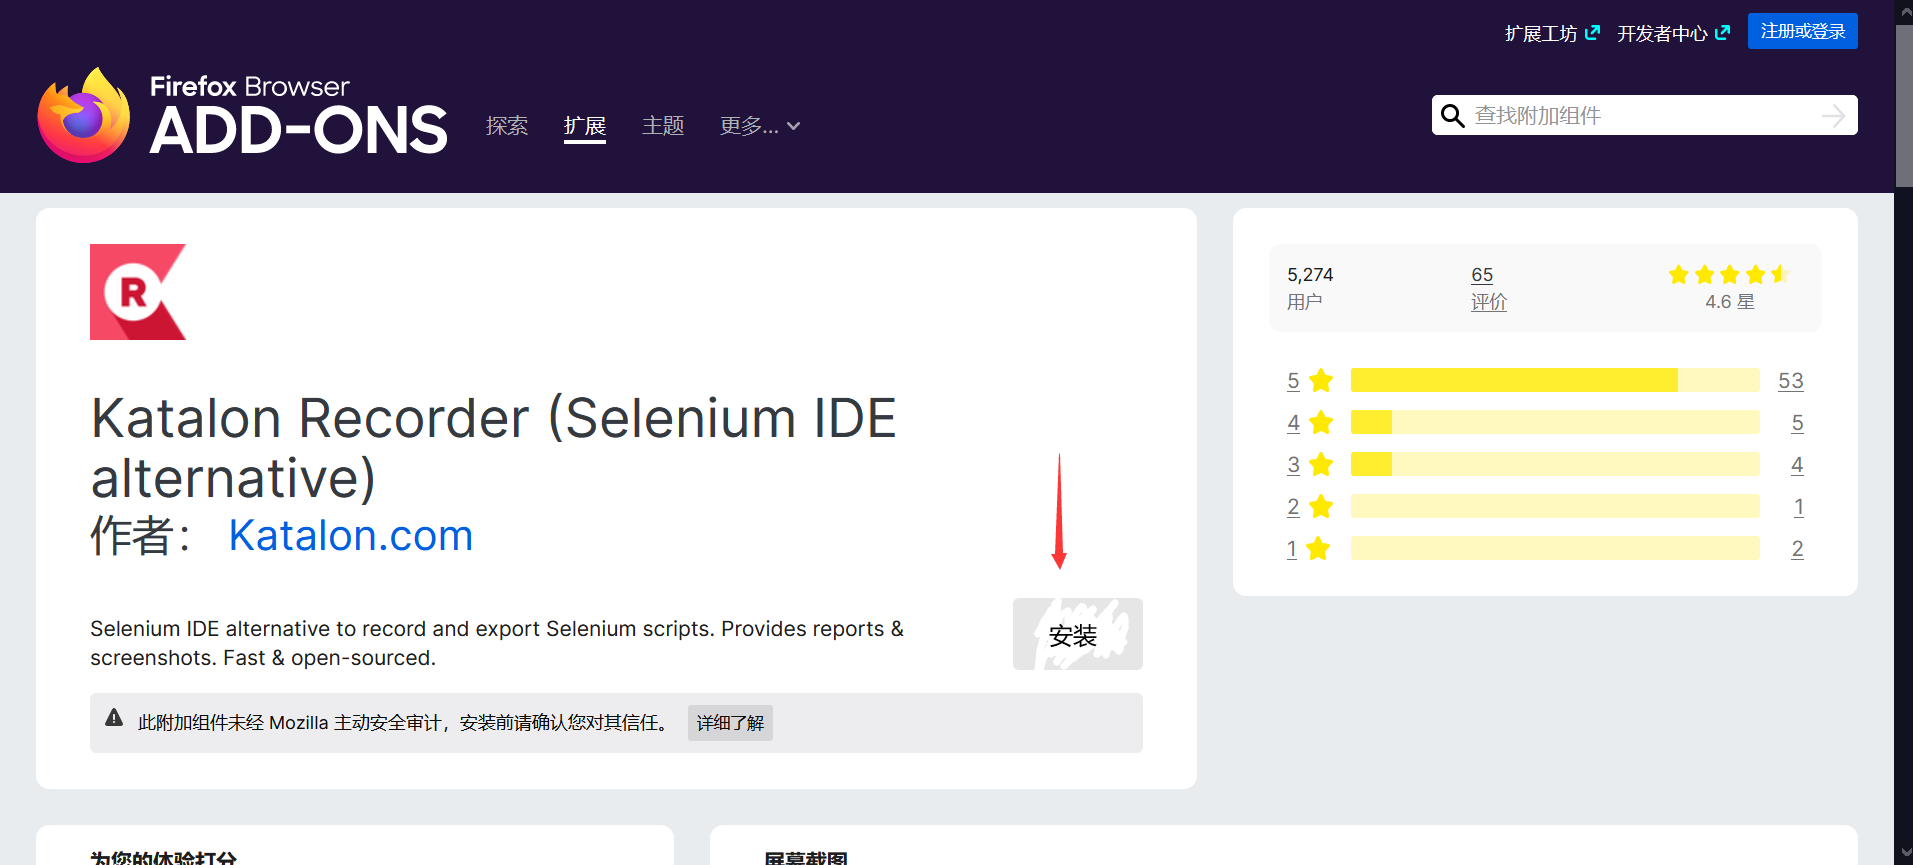Click the 5-star rating progress bar
This screenshot has width=1913, height=865.
1555,380
